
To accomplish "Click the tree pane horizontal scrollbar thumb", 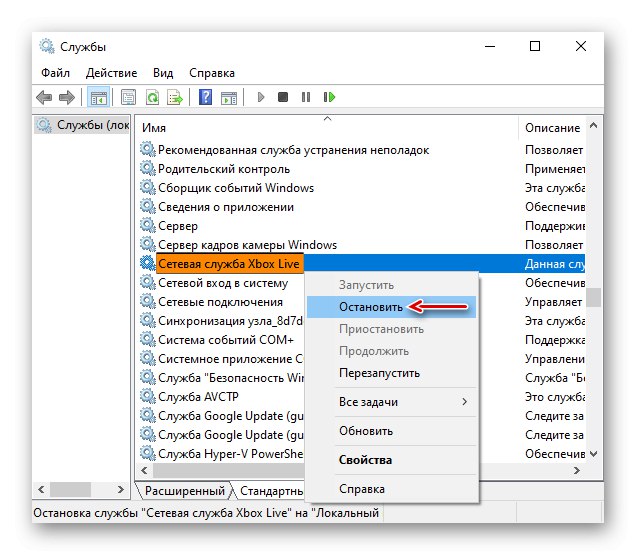I will [x=70, y=489].
